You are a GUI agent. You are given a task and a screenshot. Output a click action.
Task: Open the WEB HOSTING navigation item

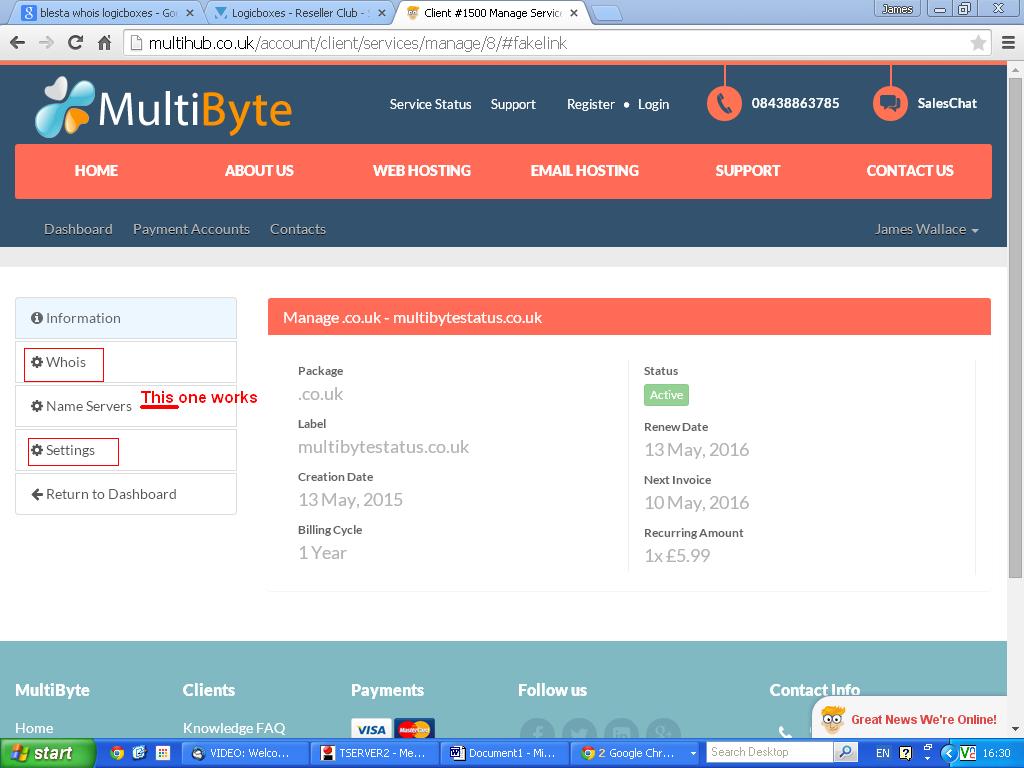coord(422,170)
